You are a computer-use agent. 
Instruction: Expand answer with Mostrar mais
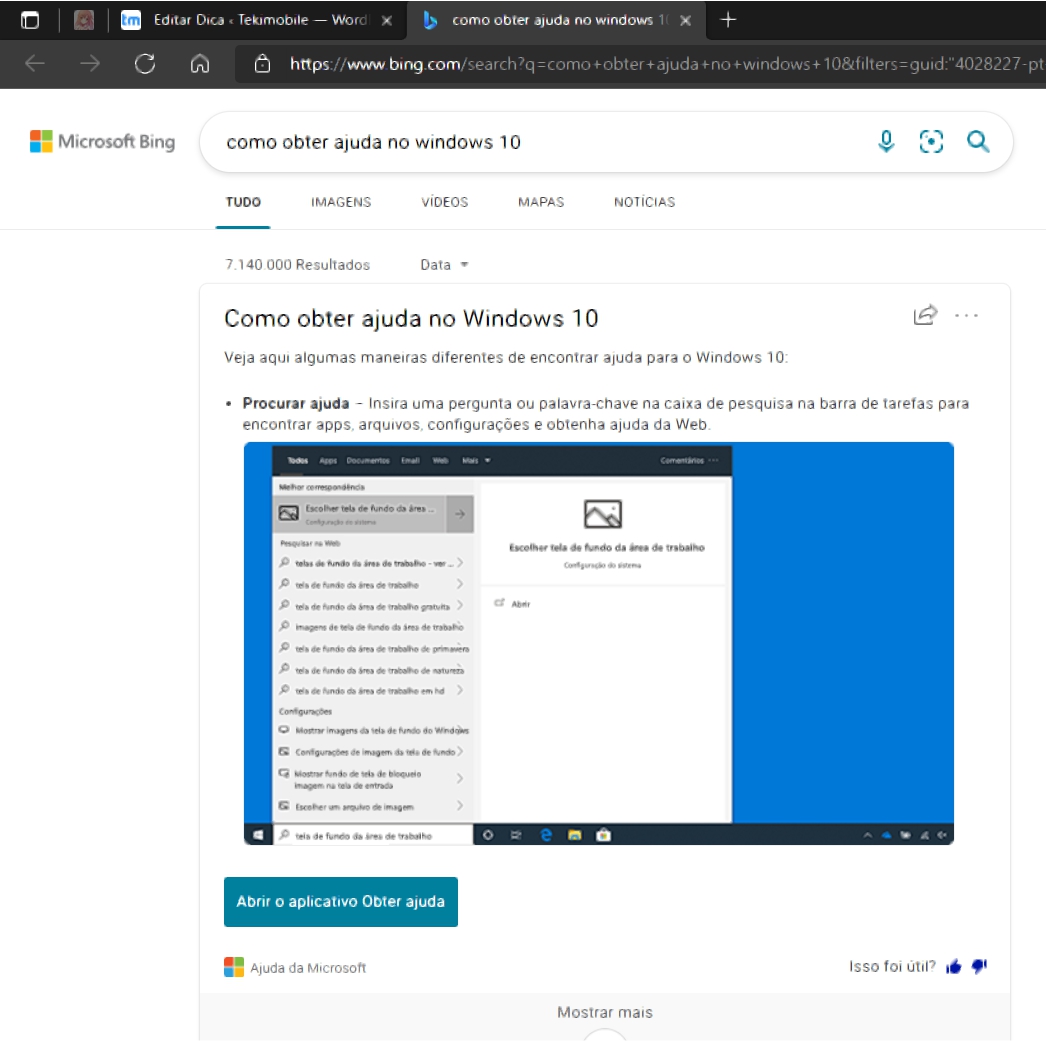pyautogui.click(x=604, y=1012)
